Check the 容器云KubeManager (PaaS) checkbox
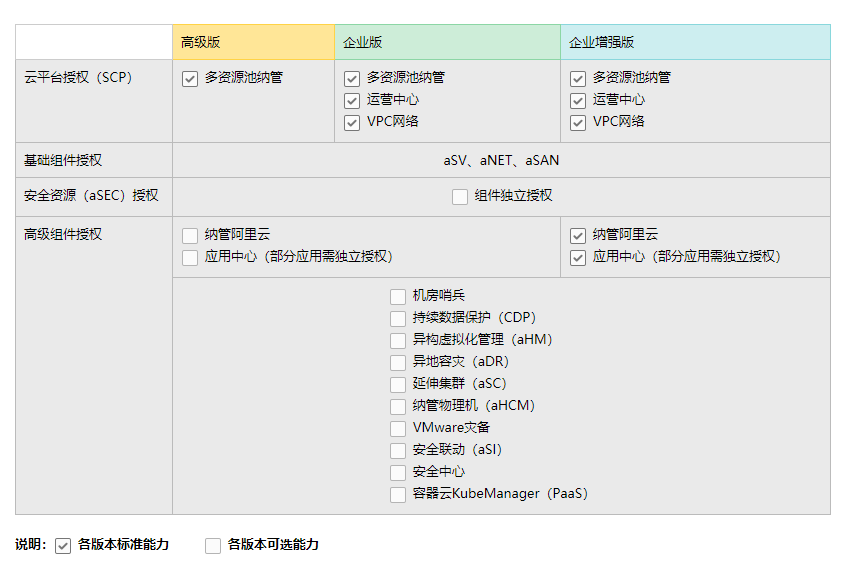The height and width of the screenshot is (565, 842). [398, 495]
